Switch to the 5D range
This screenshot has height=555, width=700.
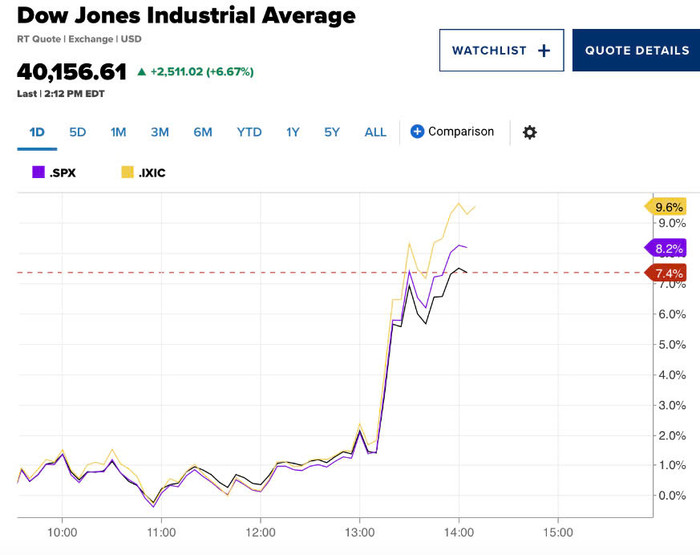tap(77, 132)
